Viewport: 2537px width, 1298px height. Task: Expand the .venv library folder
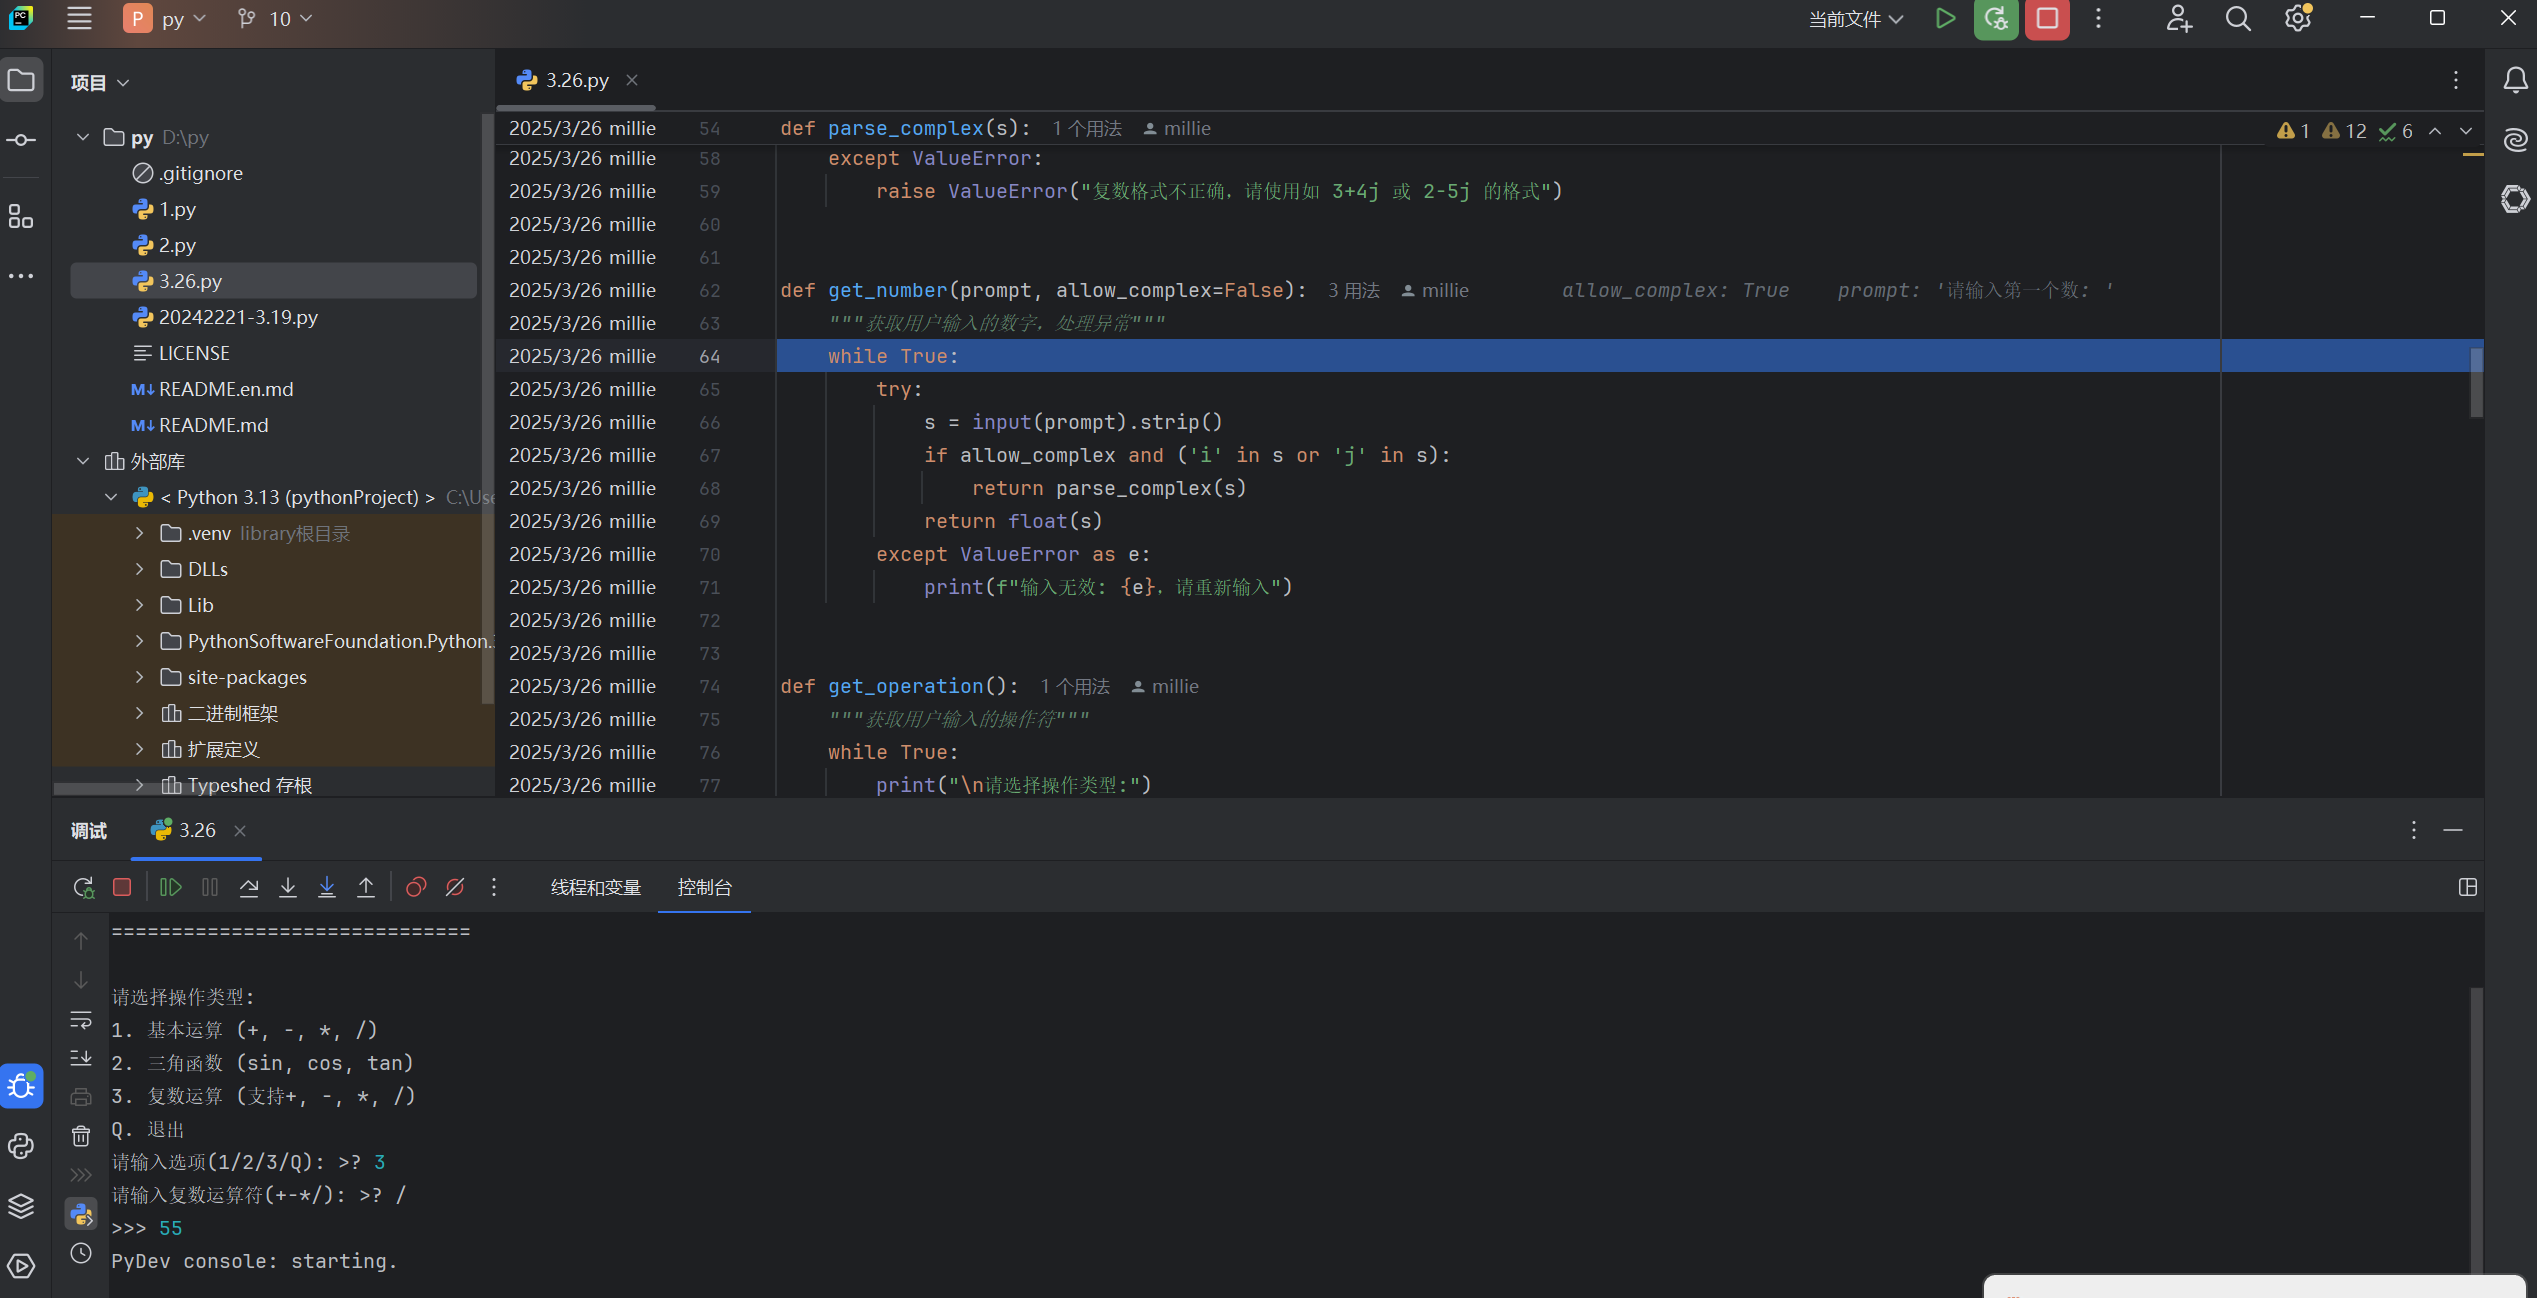click(x=140, y=533)
